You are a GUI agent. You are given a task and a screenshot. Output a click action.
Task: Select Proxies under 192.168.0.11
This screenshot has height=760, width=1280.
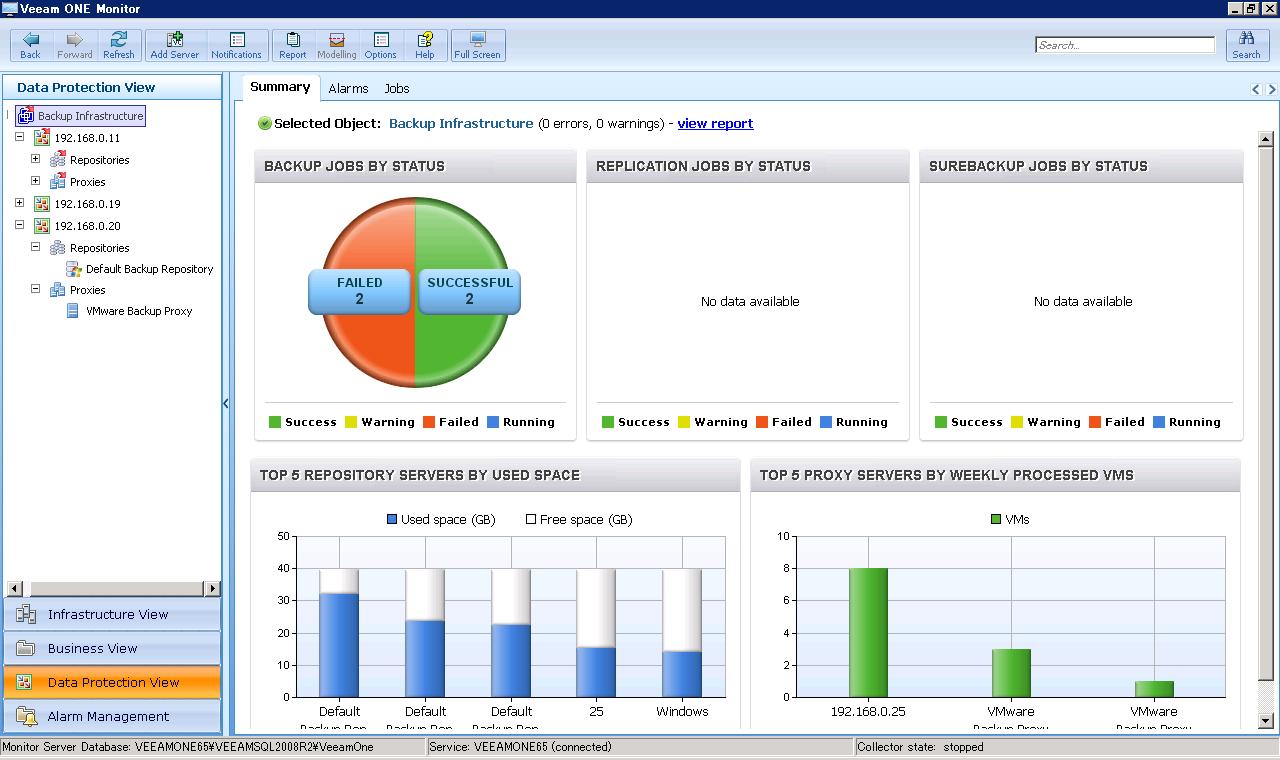tap(87, 182)
